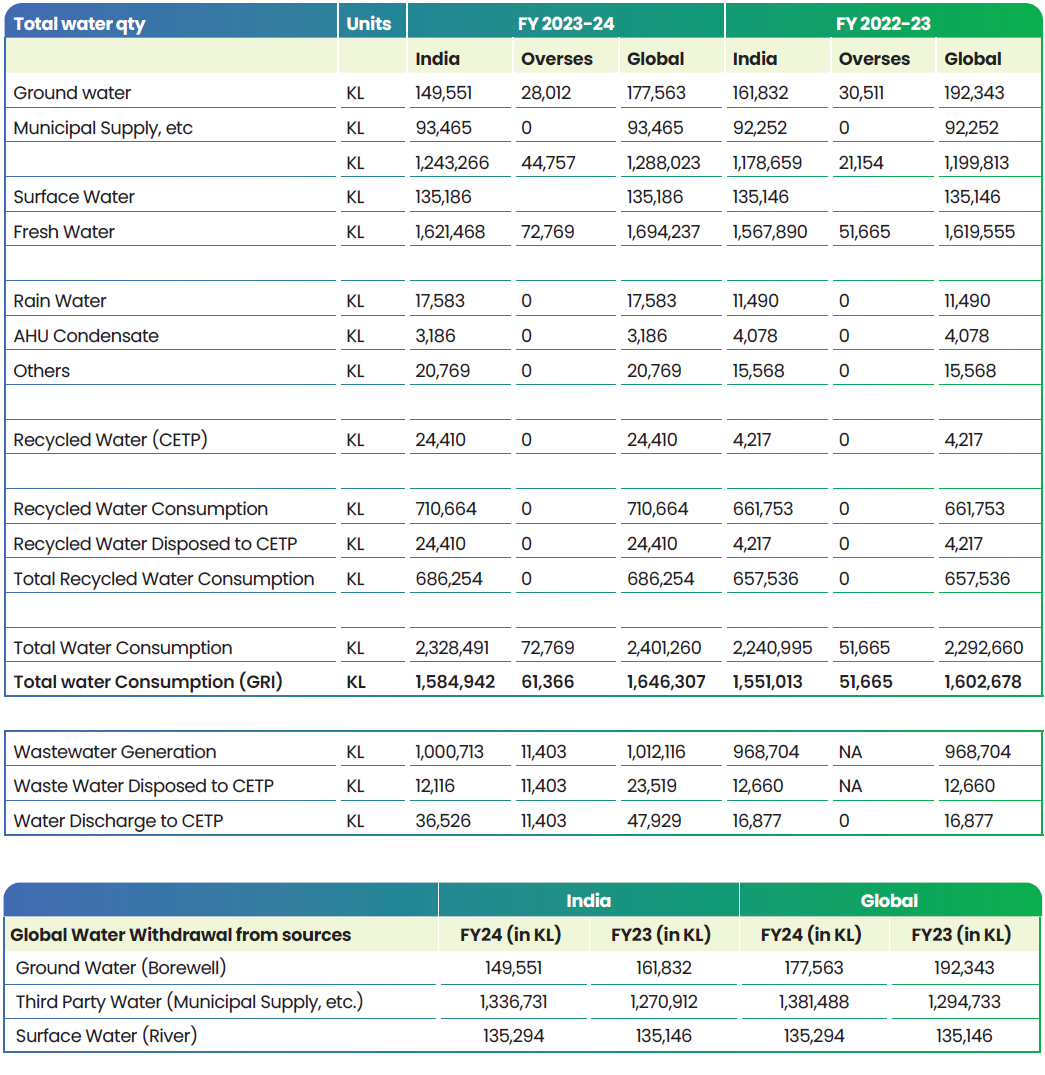The image size is (1045, 1075).
Task: Select the value 44,757
Action: (x=548, y=163)
